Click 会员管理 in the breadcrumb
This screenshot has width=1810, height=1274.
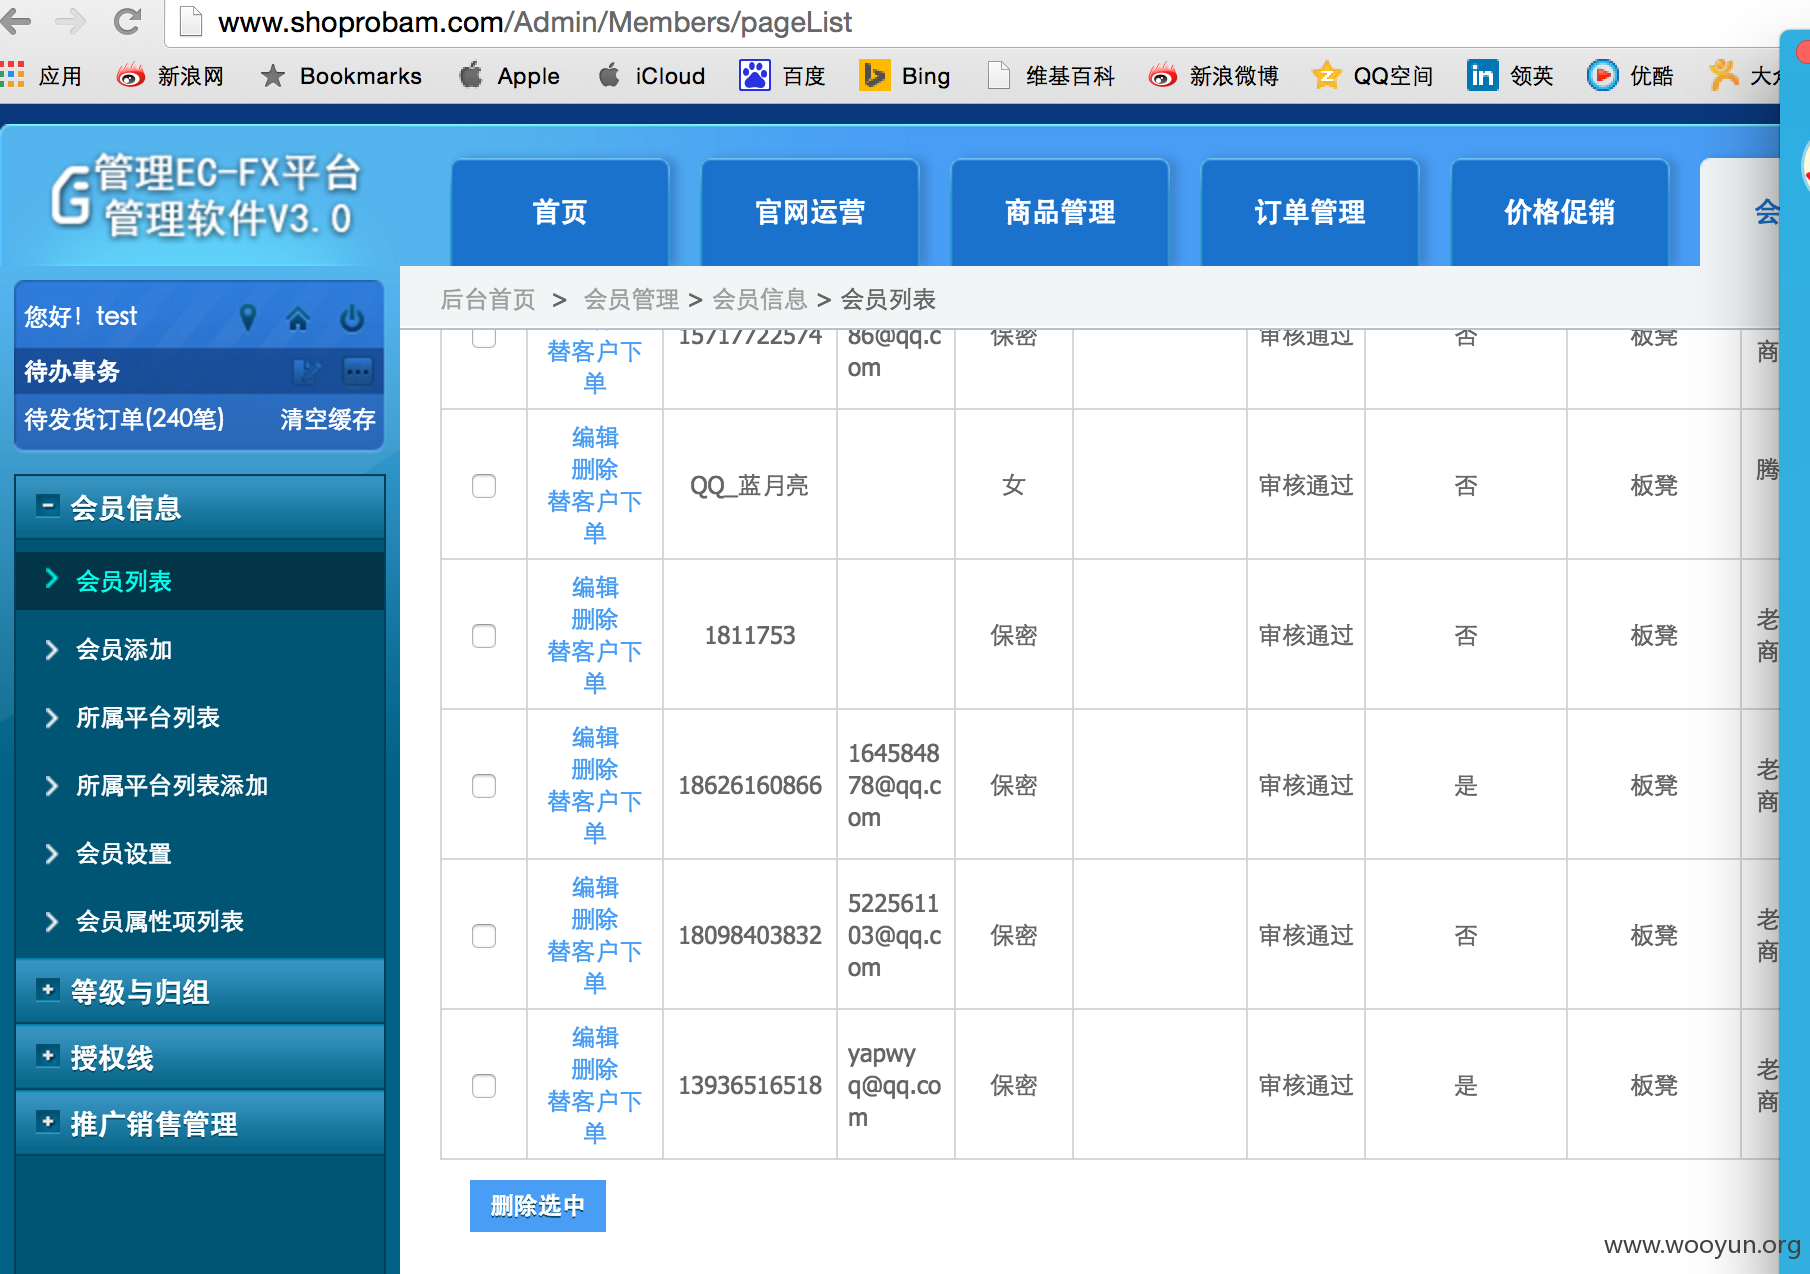(631, 299)
